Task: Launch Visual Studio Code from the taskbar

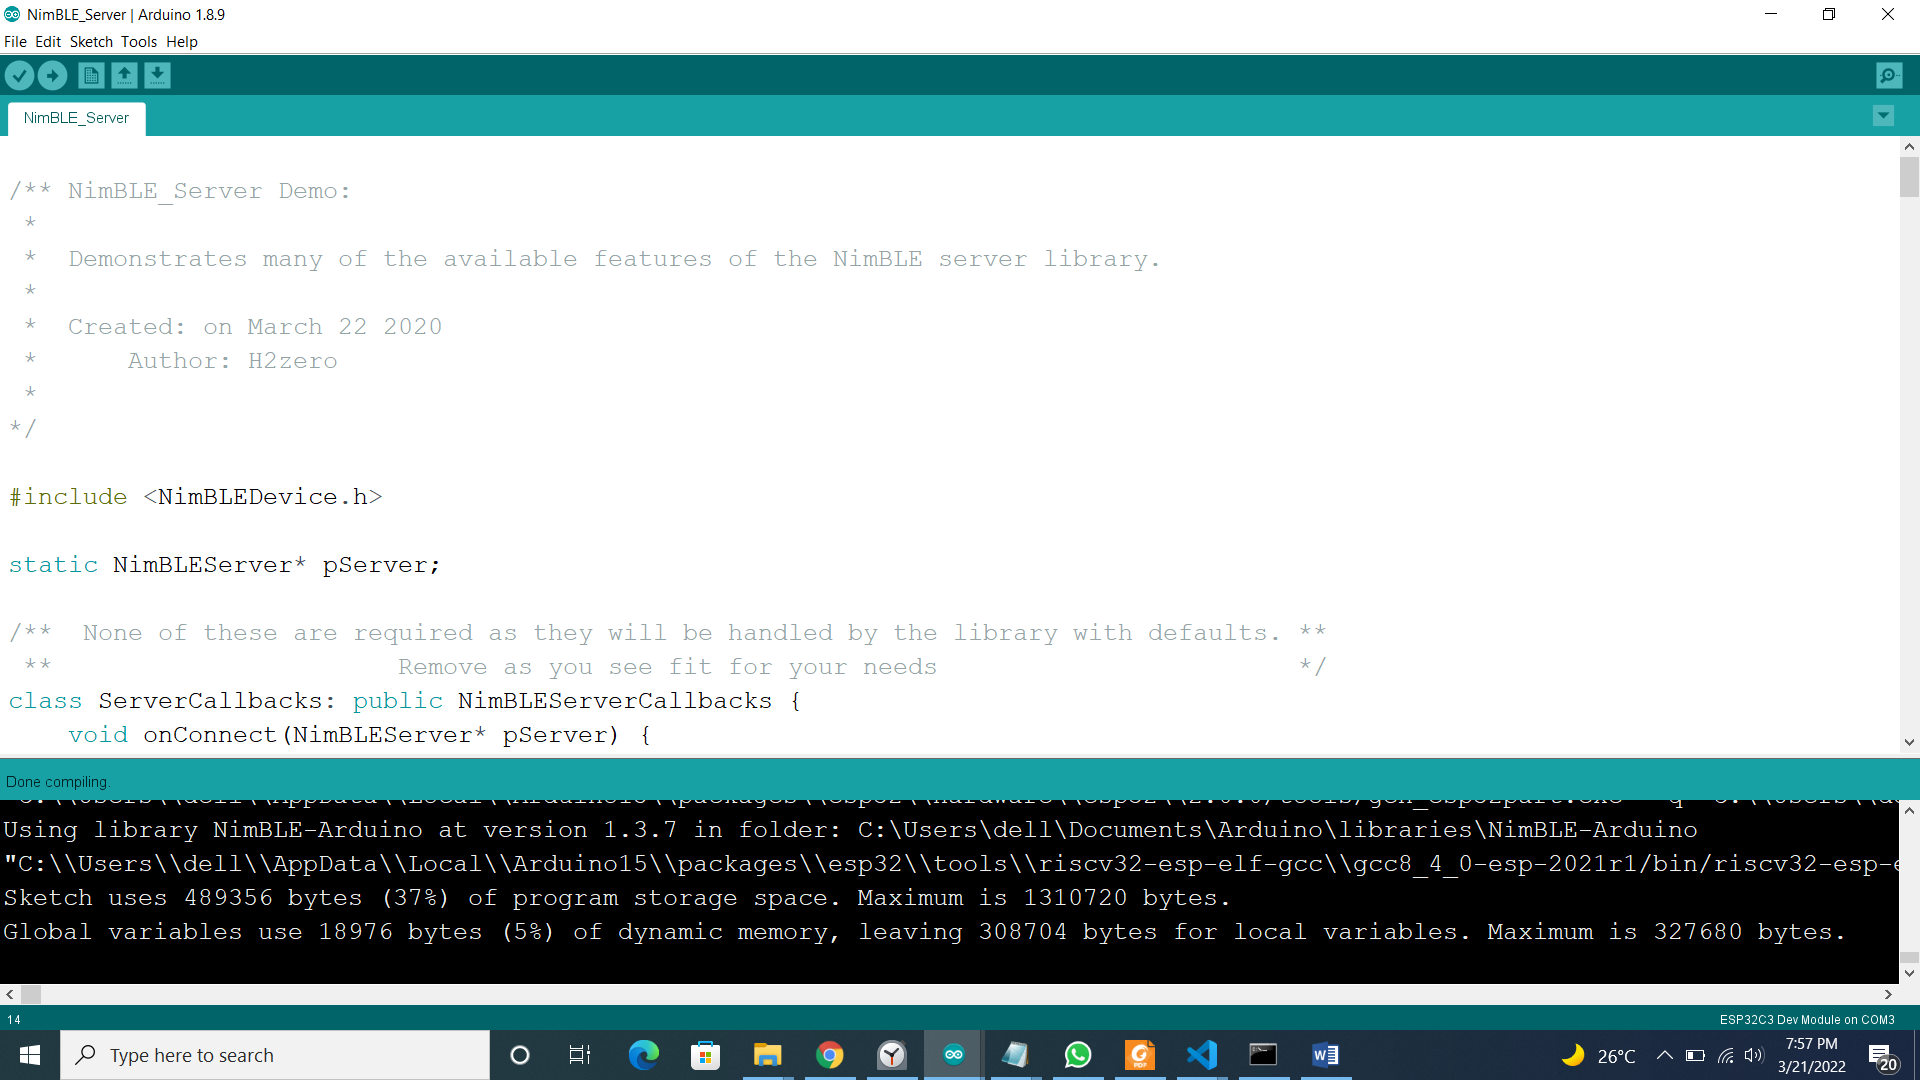Action: coord(1201,1054)
